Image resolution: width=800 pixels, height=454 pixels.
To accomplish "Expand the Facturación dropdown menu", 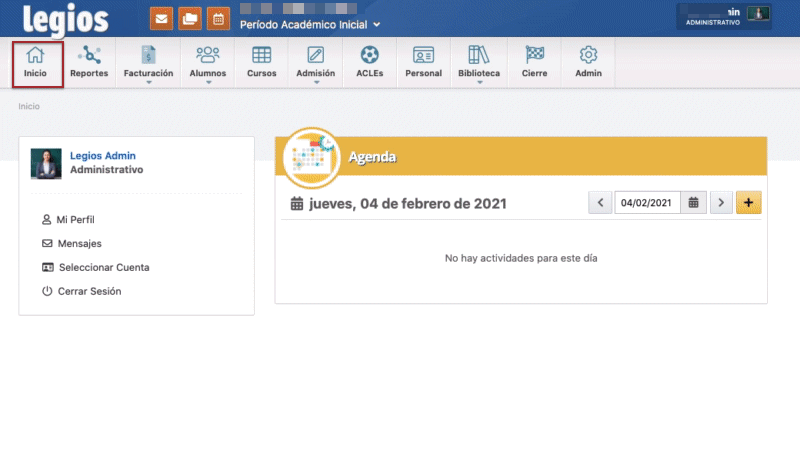I will coord(148,63).
